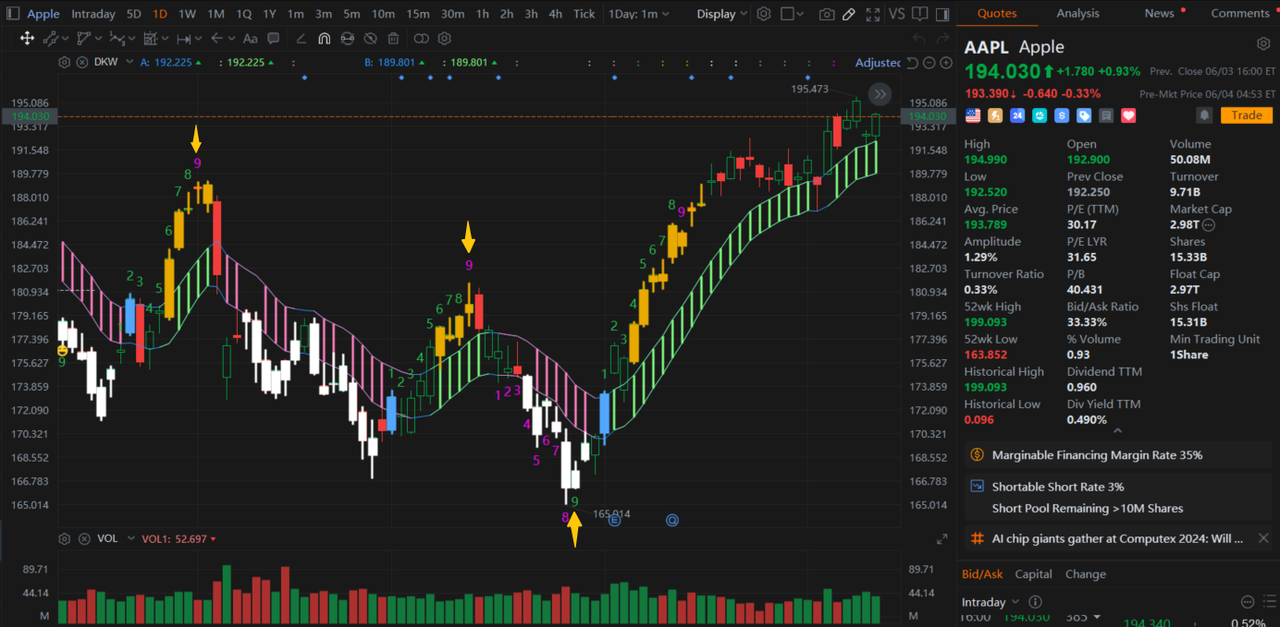Select the crosshair move cursor tool
Viewport: 1280px width, 627px height.
[27, 38]
